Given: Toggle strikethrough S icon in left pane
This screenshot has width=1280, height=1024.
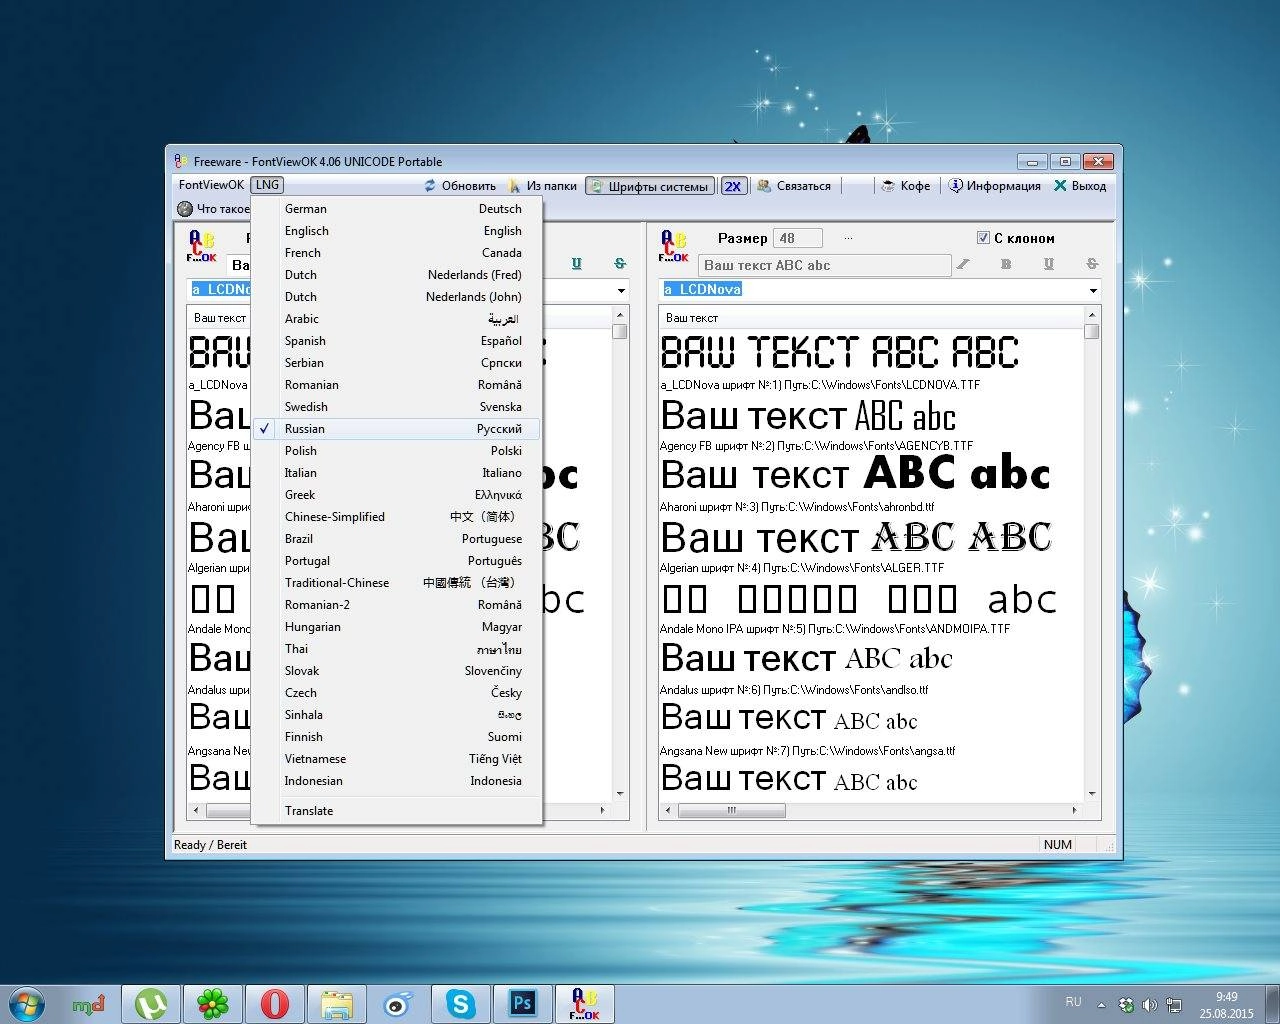Looking at the screenshot, I should (x=620, y=264).
